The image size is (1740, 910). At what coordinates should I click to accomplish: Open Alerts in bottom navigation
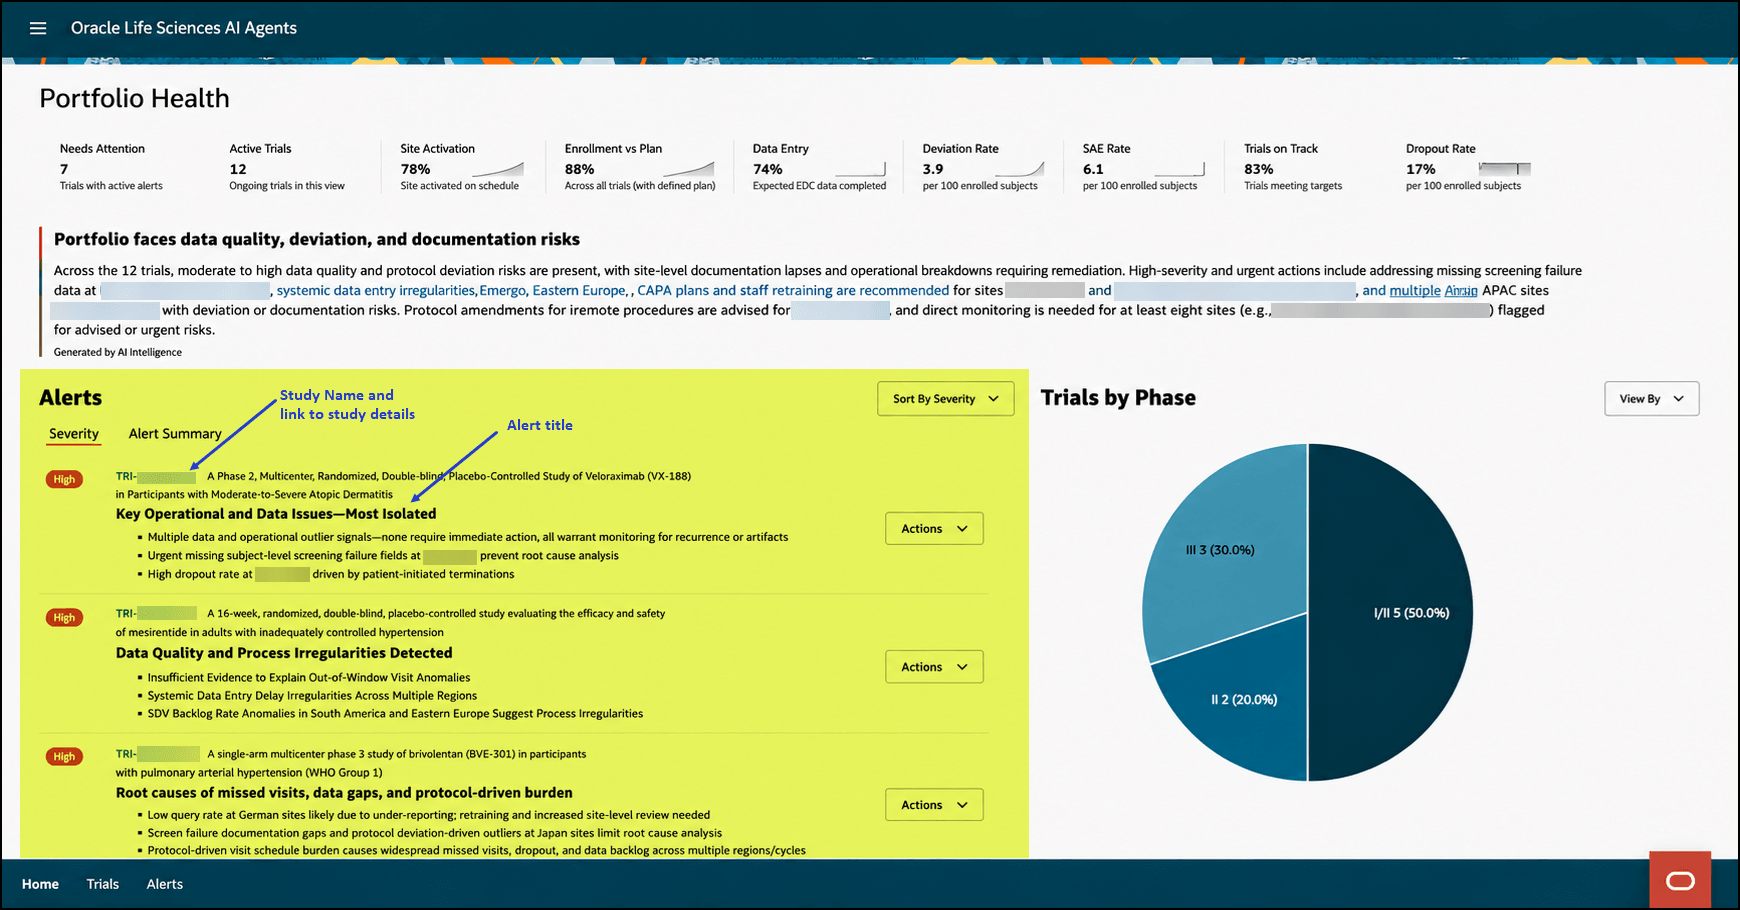[165, 884]
